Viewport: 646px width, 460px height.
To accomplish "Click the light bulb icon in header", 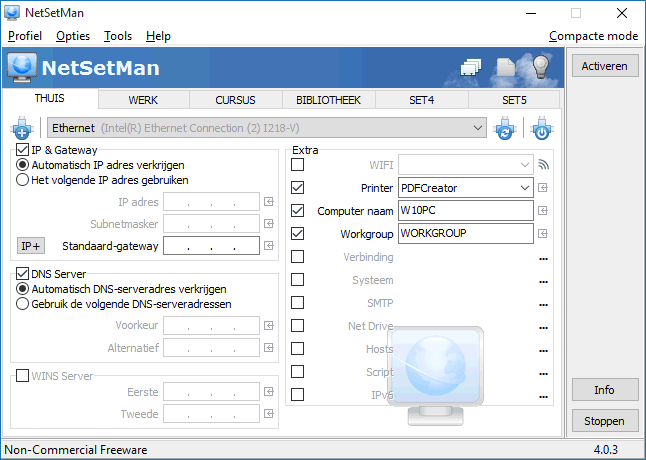I will point(541,67).
